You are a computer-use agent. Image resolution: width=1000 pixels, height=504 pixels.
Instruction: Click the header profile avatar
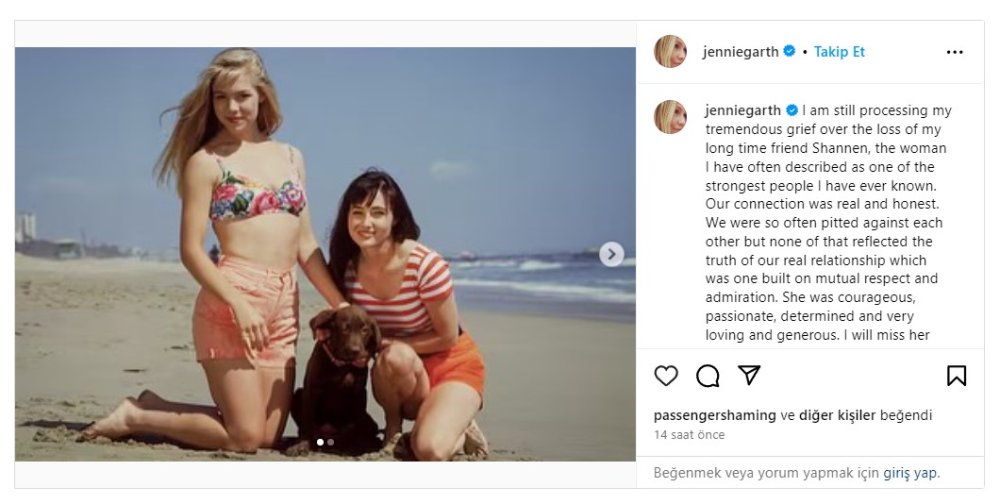click(670, 52)
